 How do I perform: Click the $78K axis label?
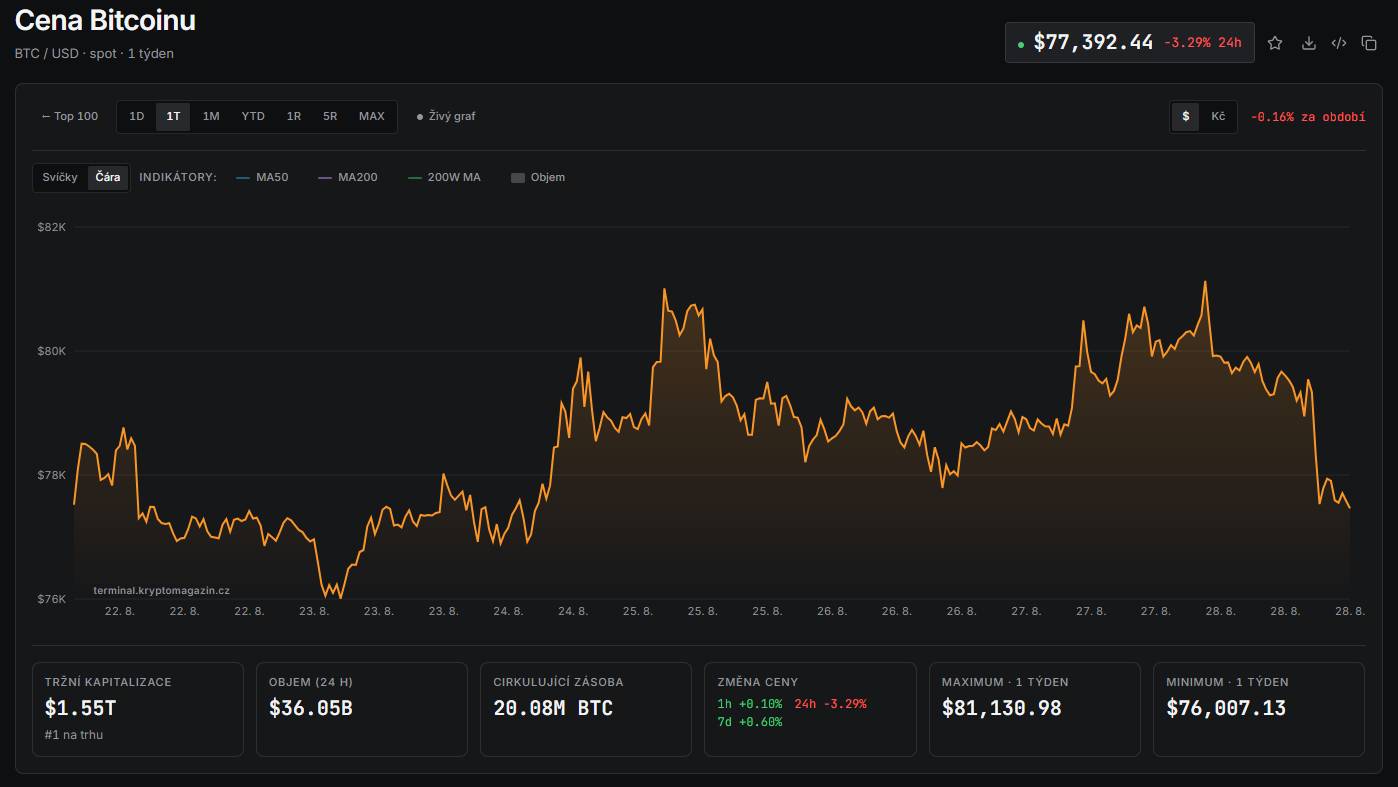tap(51, 475)
